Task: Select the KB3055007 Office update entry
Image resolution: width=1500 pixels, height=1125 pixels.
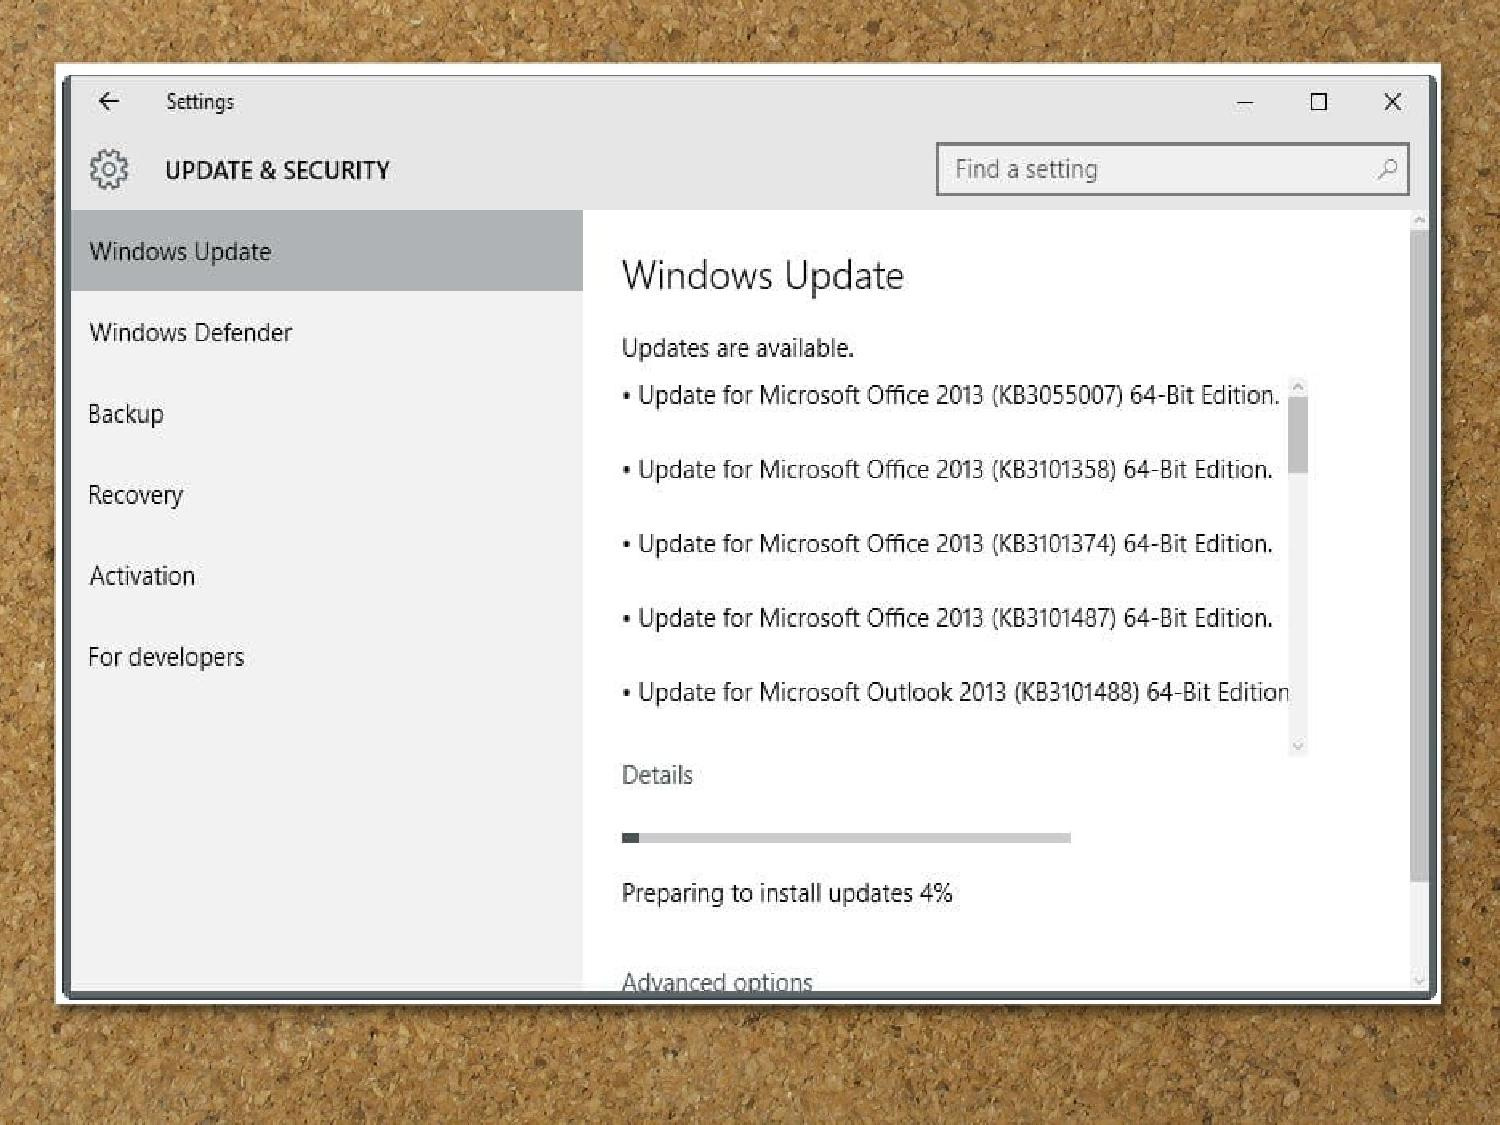Action: point(950,395)
